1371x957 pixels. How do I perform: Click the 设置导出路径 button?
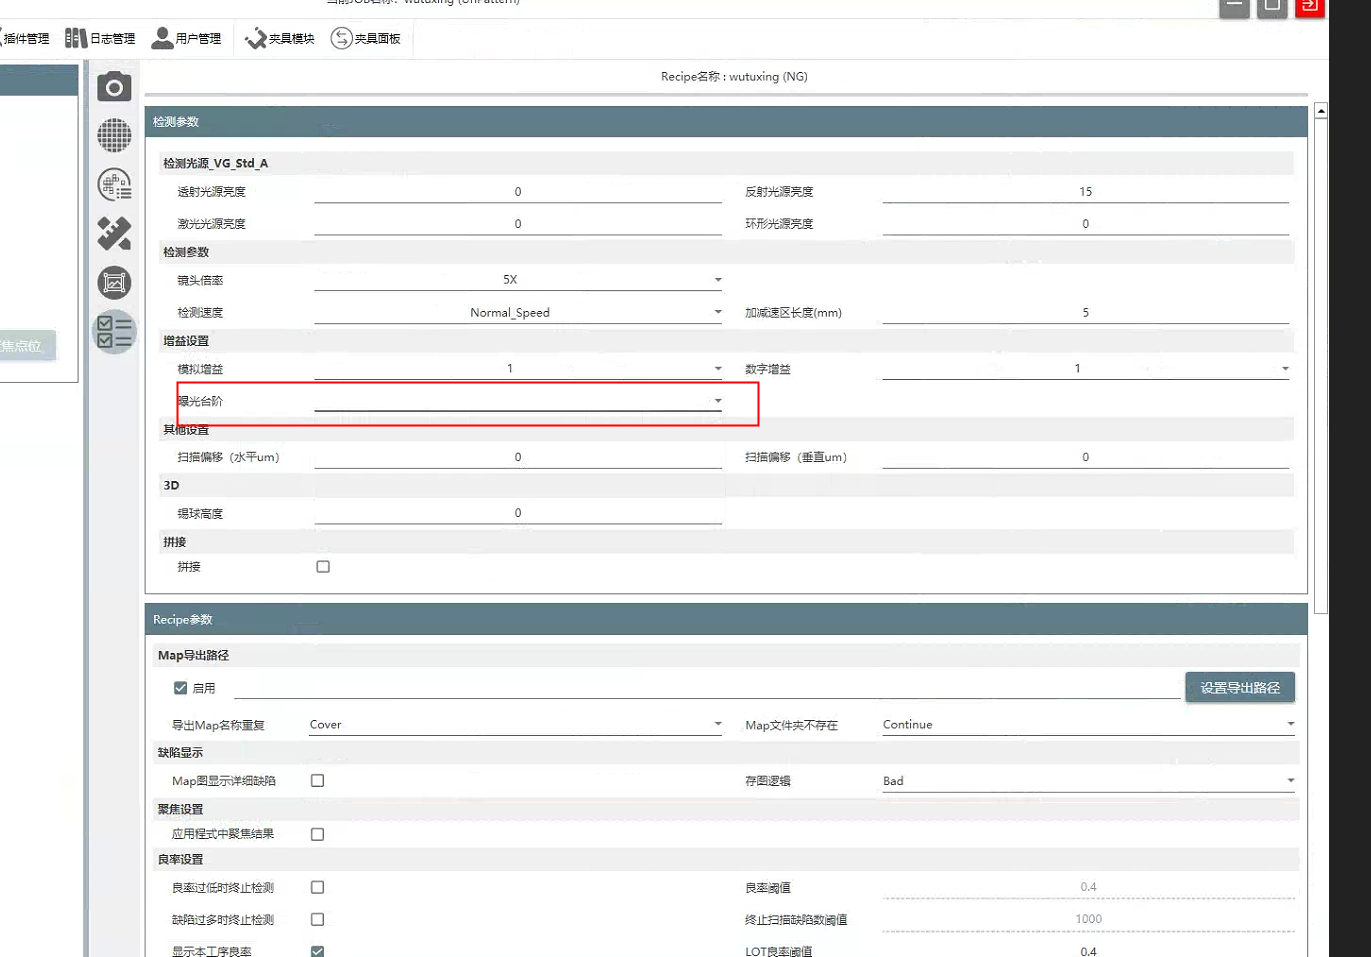point(1239,688)
